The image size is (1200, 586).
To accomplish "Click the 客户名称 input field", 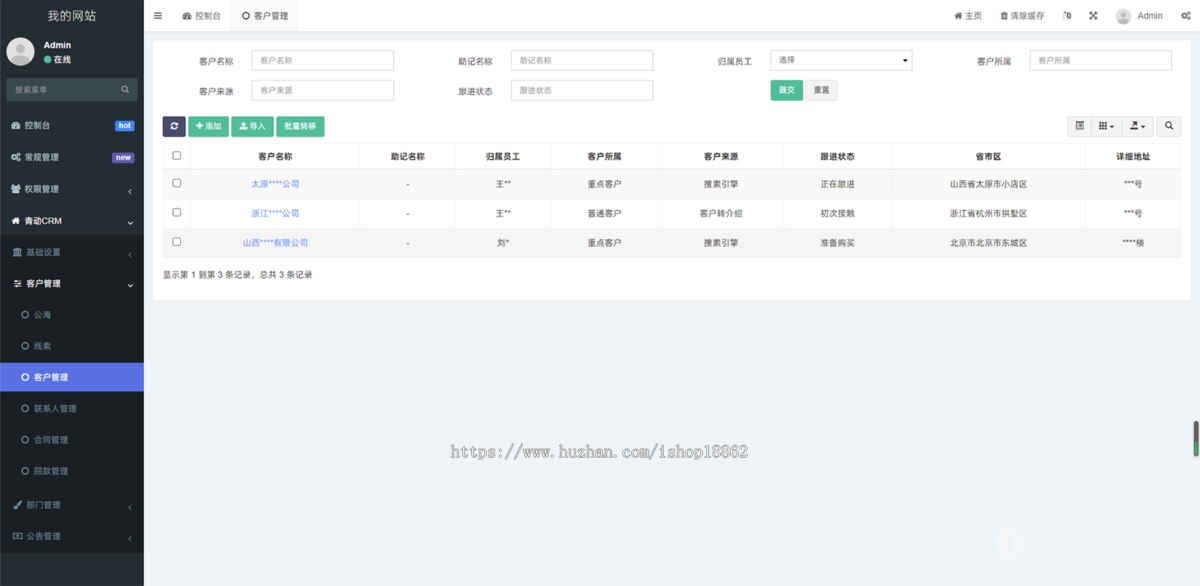I will click(x=322, y=60).
